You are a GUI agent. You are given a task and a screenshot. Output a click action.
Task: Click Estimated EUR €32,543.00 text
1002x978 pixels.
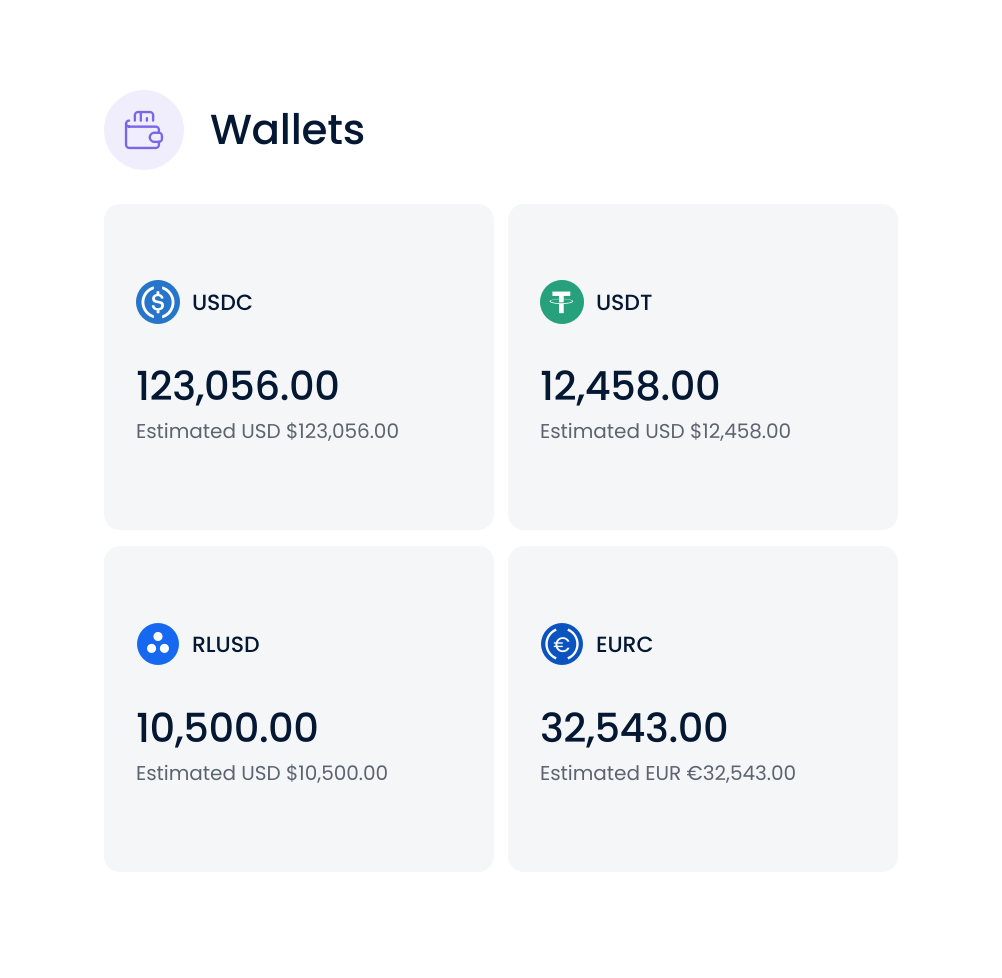(668, 773)
